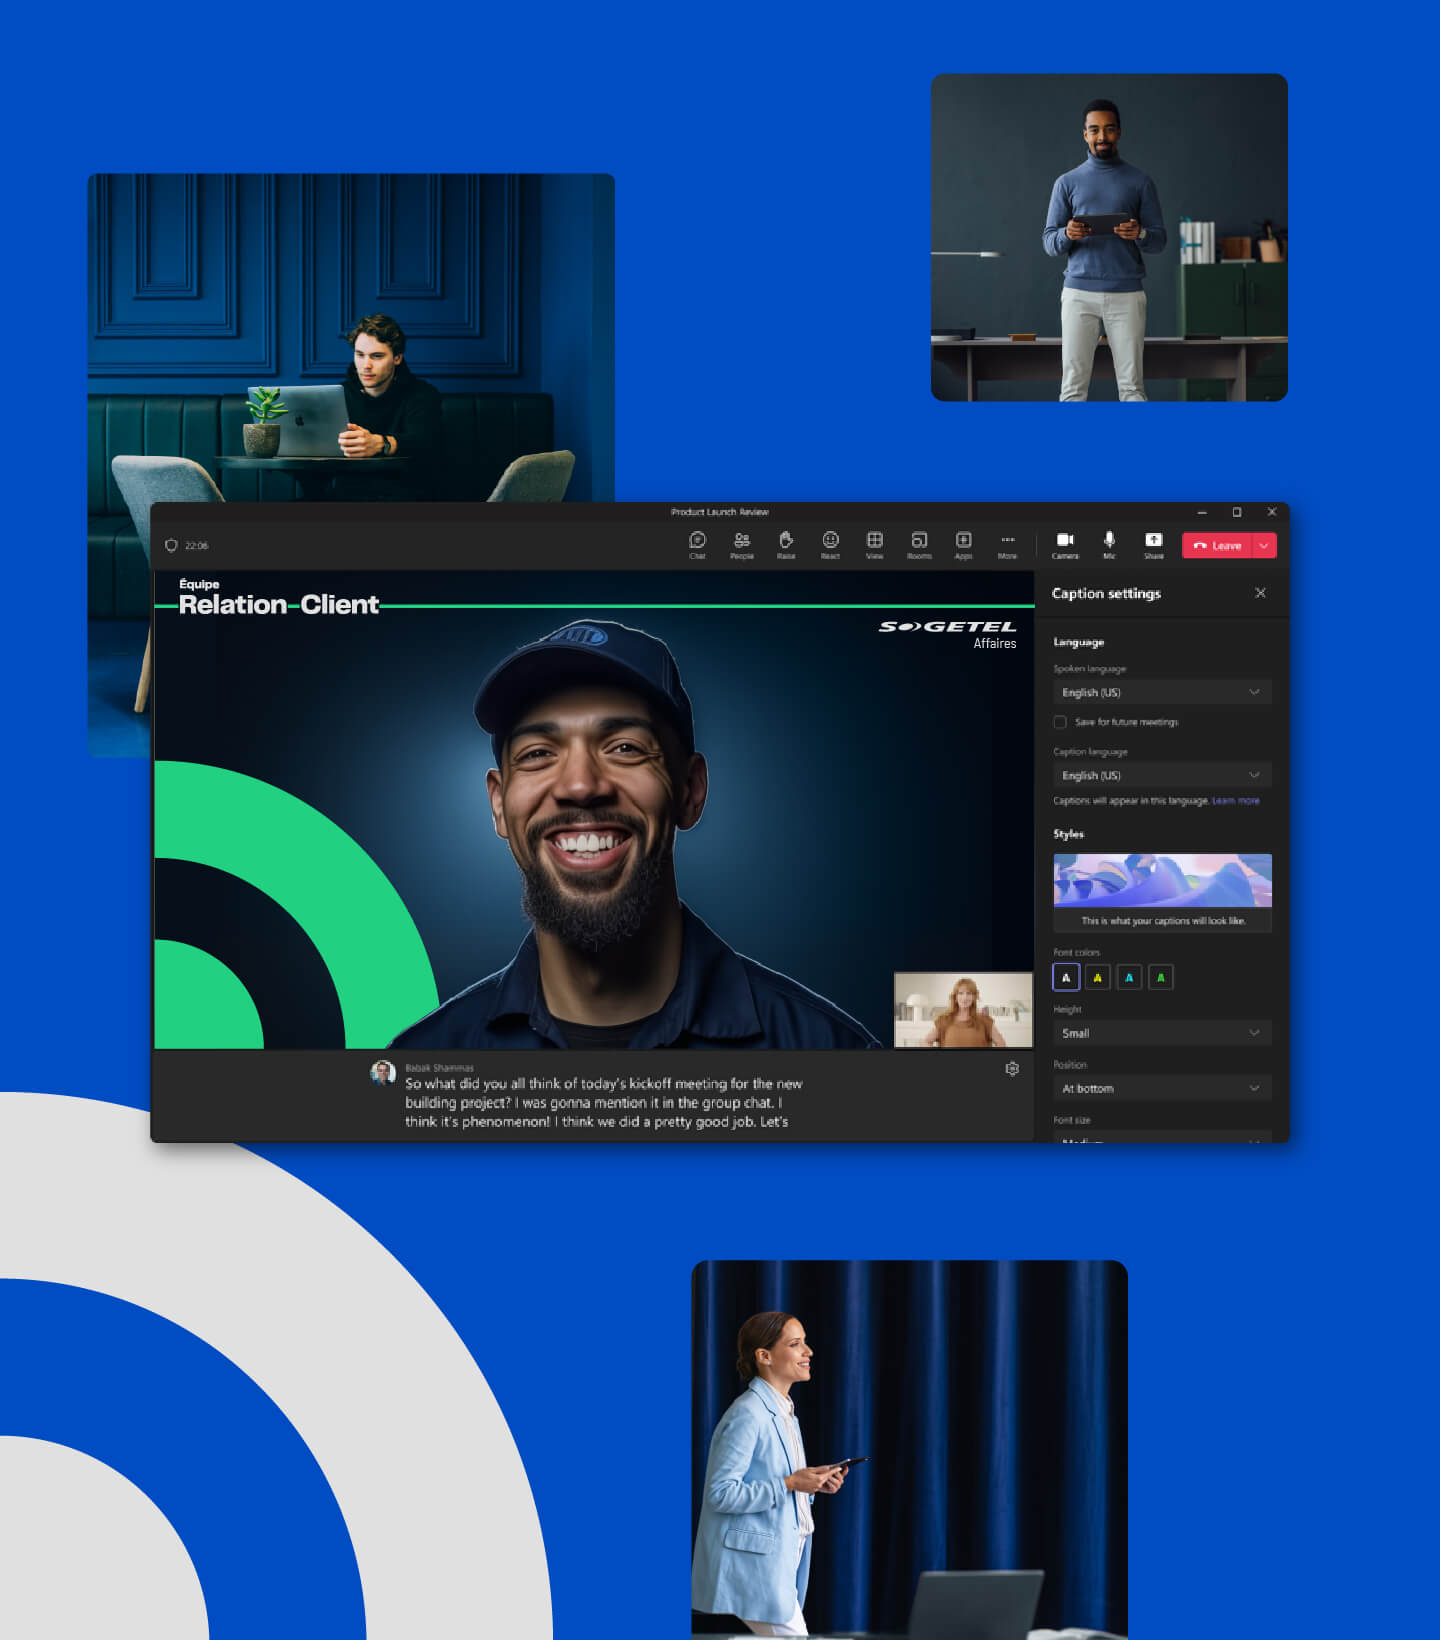Select the yellow caption font color
Screen dimensions: 1440x1640
1097,977
